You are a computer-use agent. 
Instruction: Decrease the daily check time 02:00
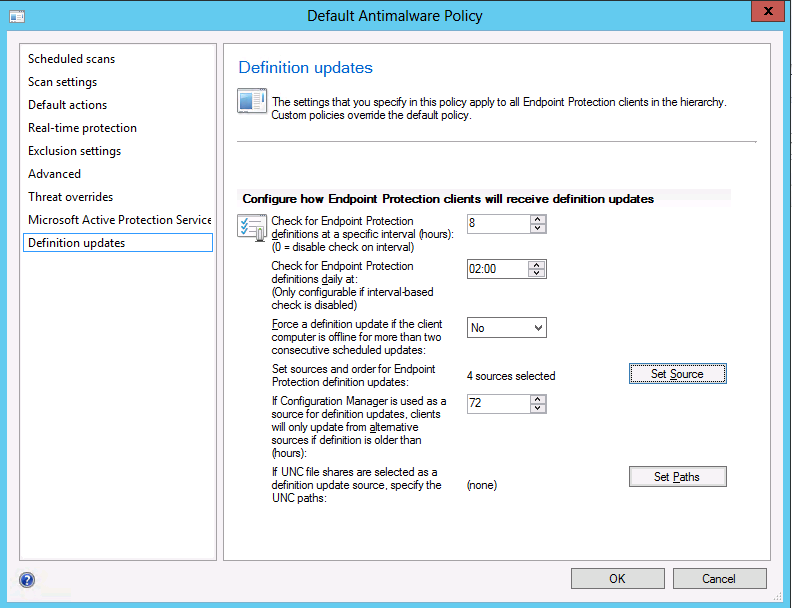536,273
